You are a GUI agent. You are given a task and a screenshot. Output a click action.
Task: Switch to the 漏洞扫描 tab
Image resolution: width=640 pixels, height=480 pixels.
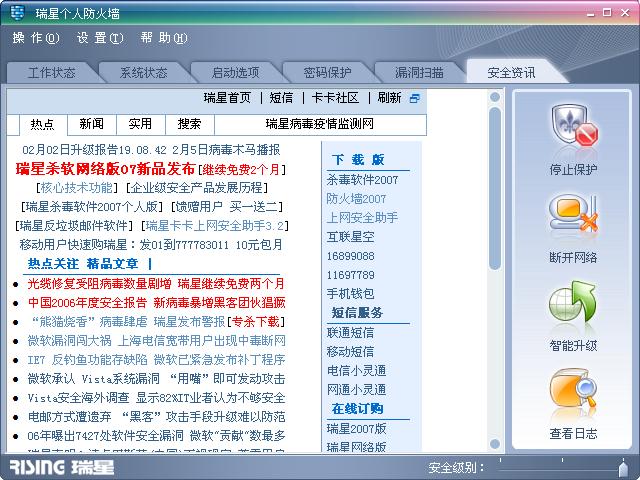419,73
